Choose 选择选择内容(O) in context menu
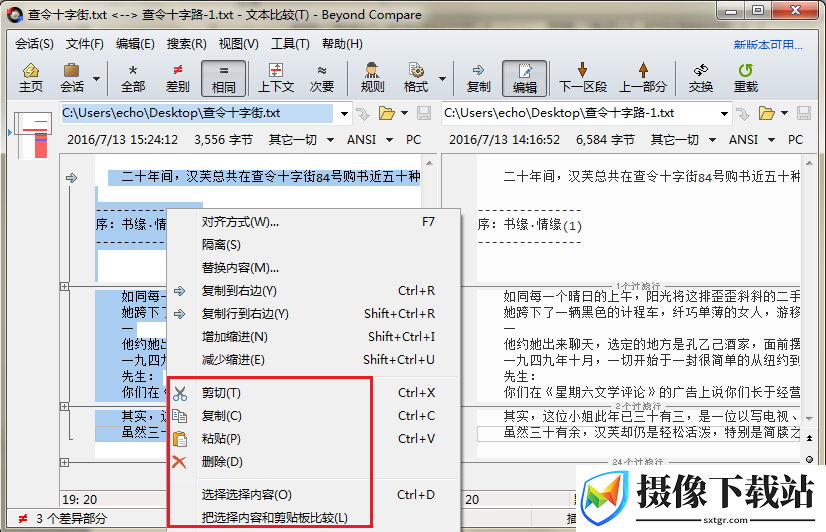826x532 pixels. (316, 495)
